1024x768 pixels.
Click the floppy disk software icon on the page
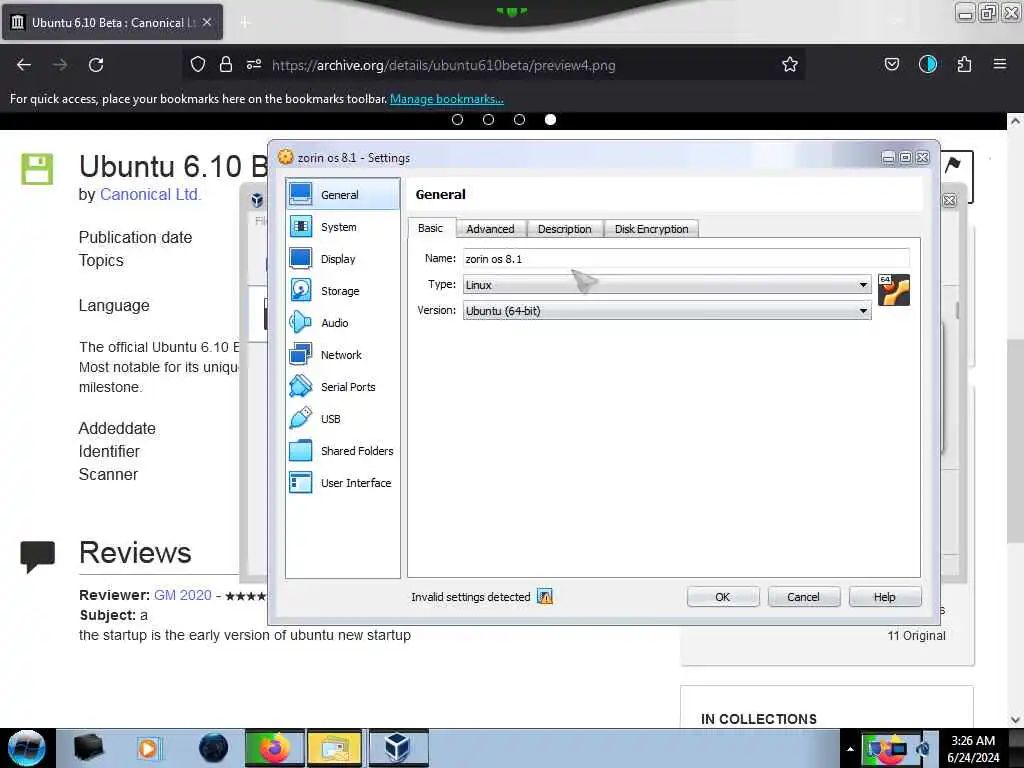37,169
